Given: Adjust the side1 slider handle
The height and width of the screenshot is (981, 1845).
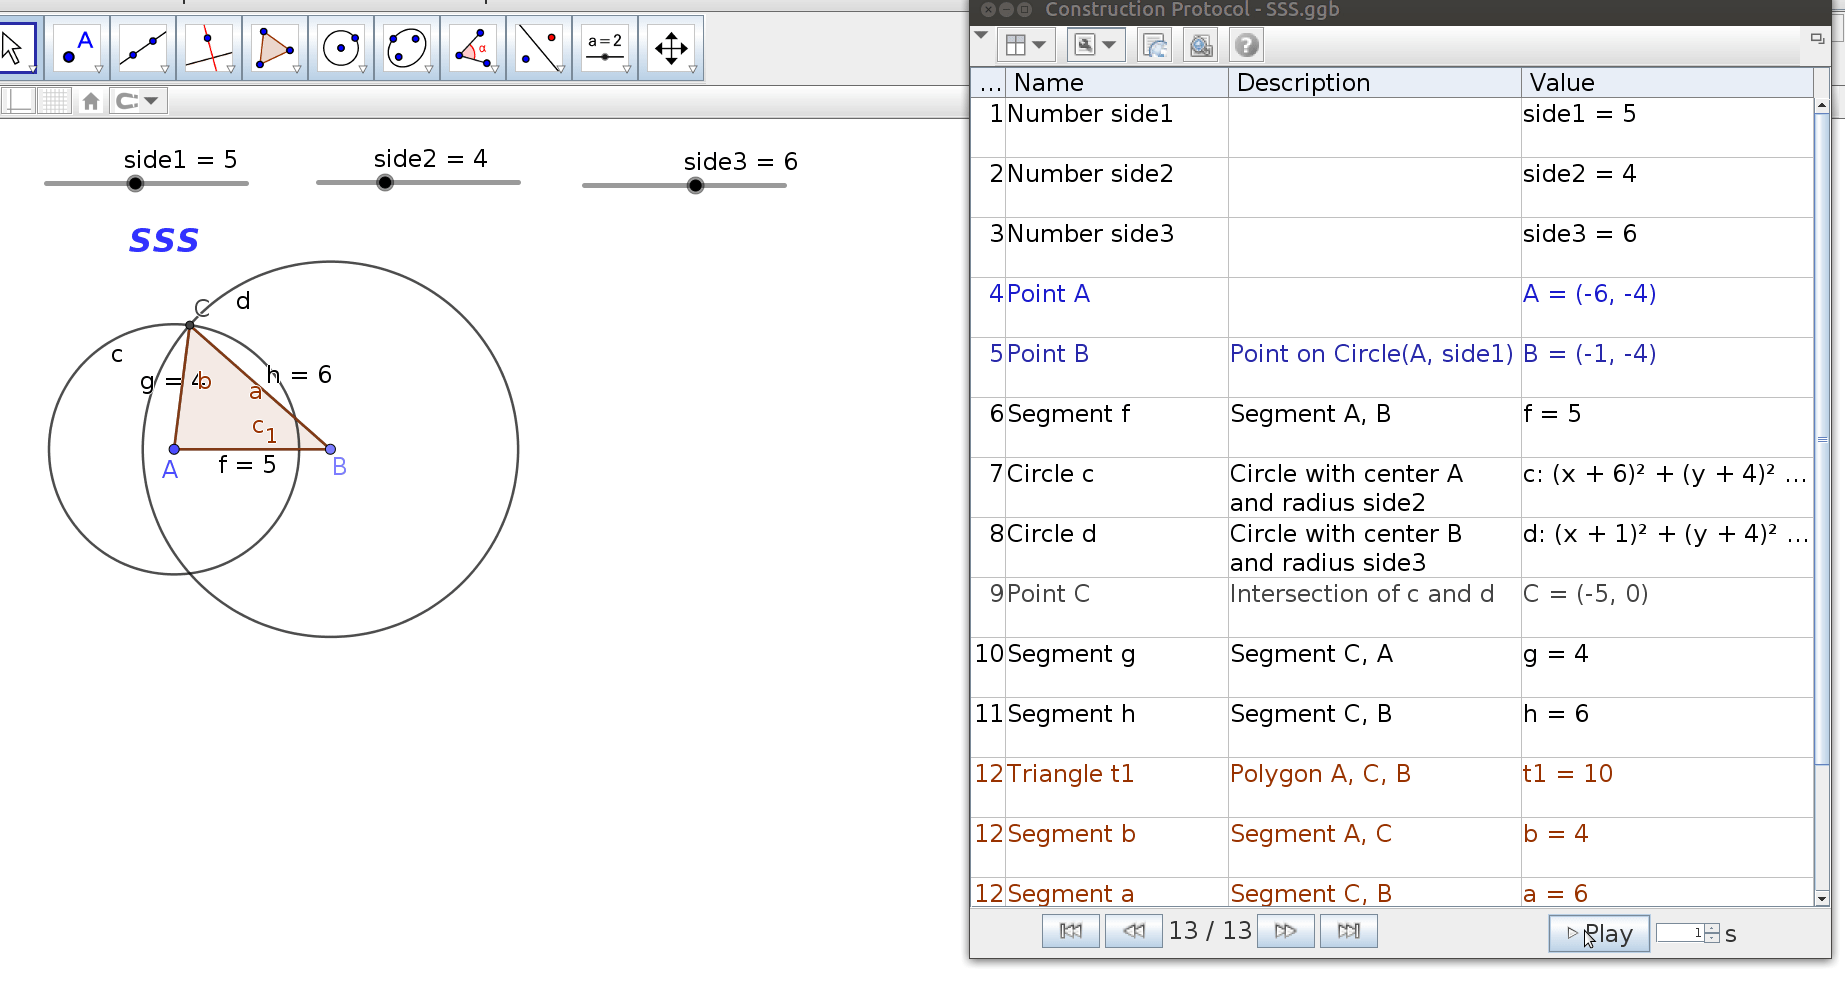Looking at the screenshot, I should coord(135,183).
